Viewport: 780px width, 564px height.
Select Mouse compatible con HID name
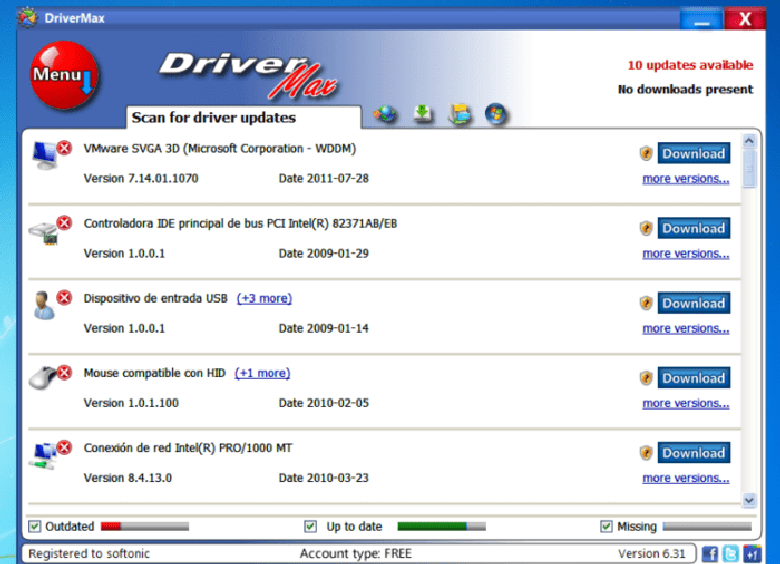click(154, 373)
